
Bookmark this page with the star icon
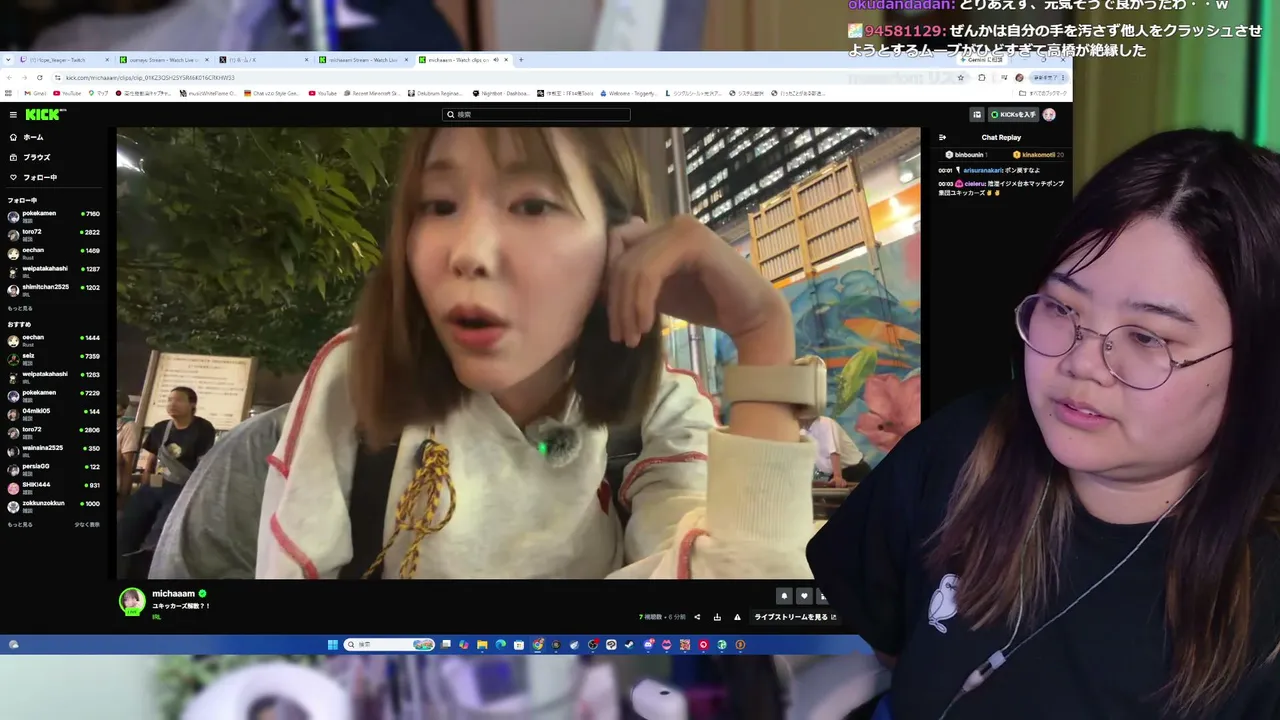click(961, 77)
